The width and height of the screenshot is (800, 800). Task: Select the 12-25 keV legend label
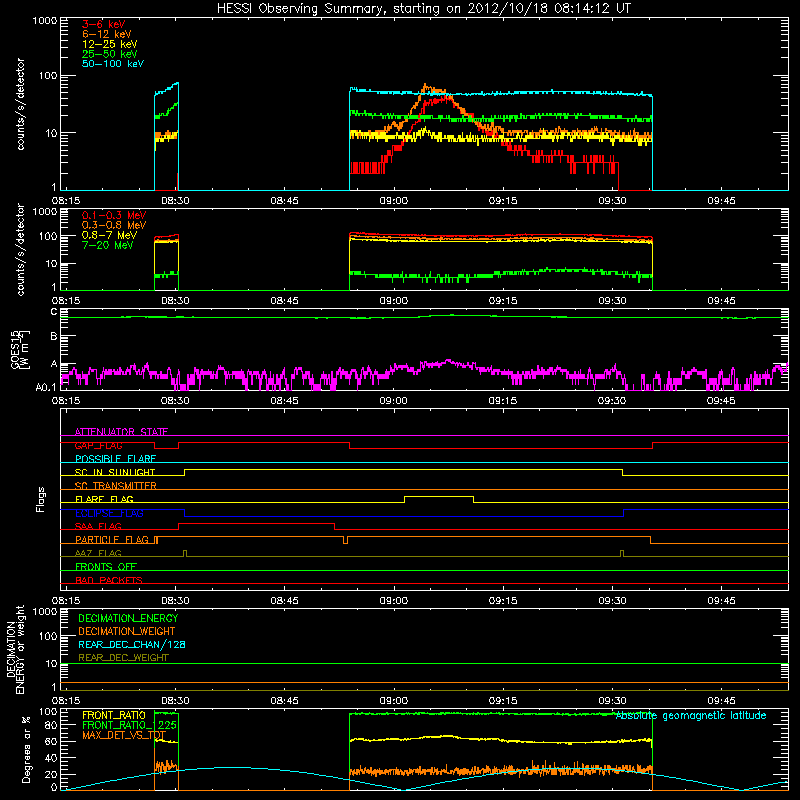tap(110, 44)
